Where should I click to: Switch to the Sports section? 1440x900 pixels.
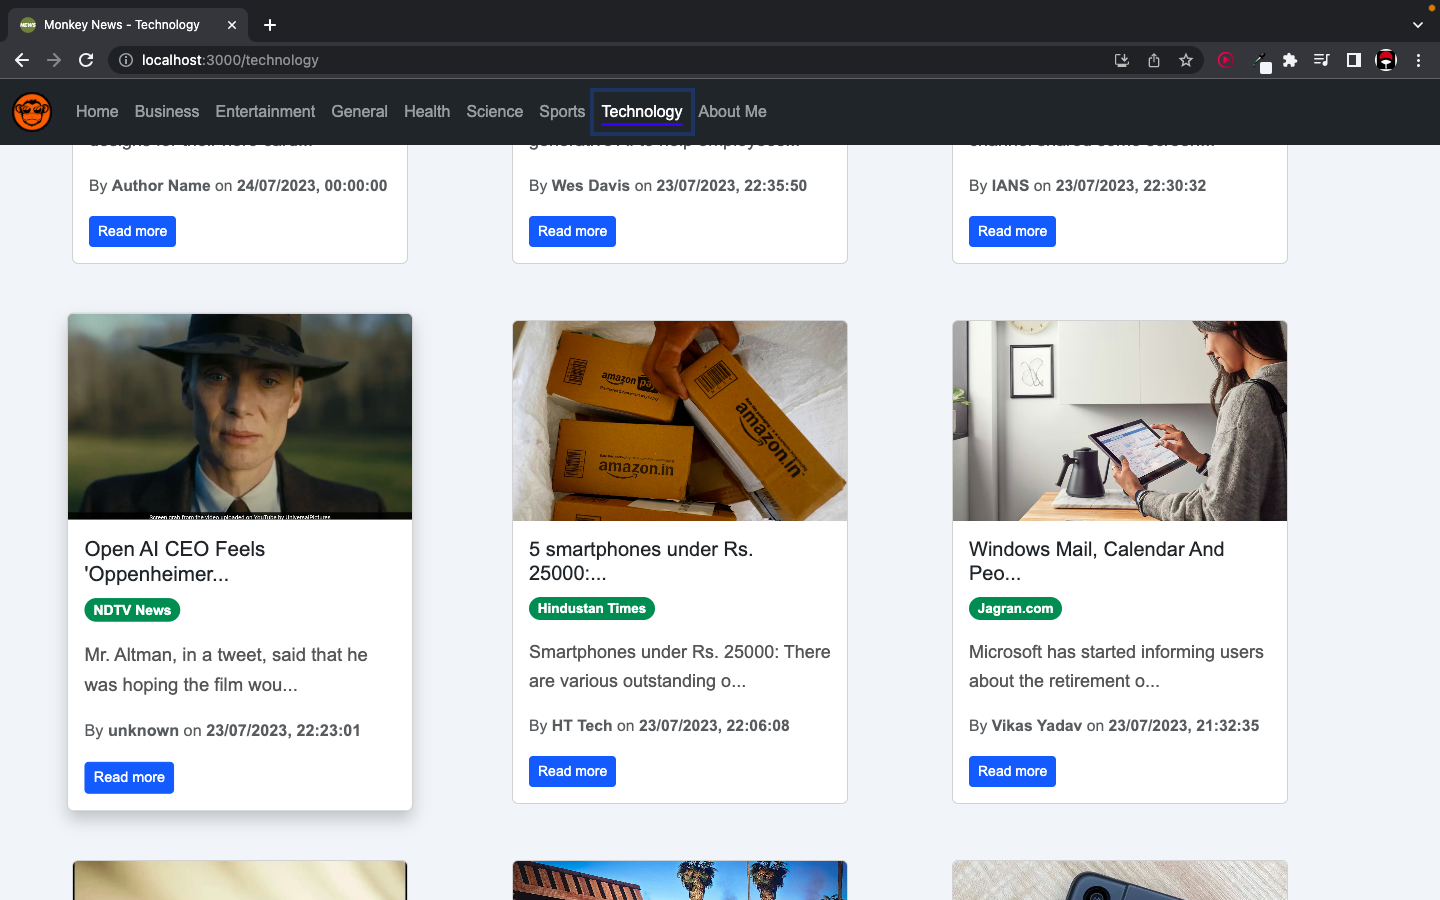[x=562, y=112]
